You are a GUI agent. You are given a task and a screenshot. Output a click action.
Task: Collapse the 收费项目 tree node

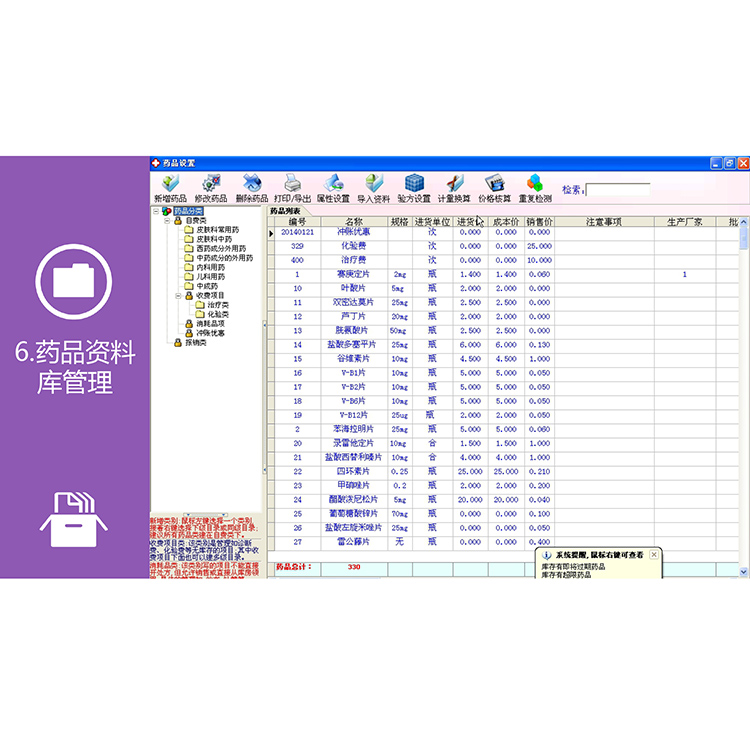pos(178,296)
